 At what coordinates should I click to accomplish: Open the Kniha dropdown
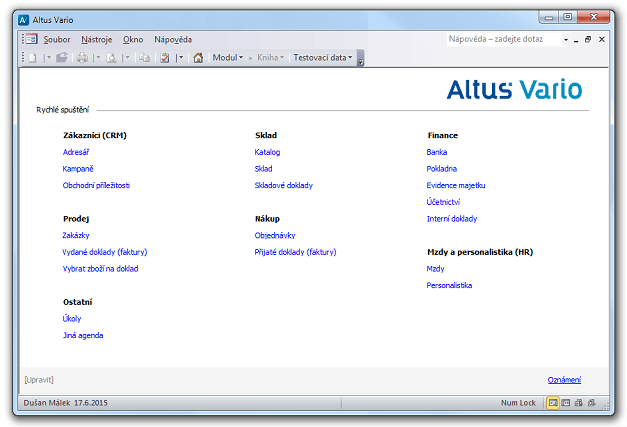click(270, 58)
